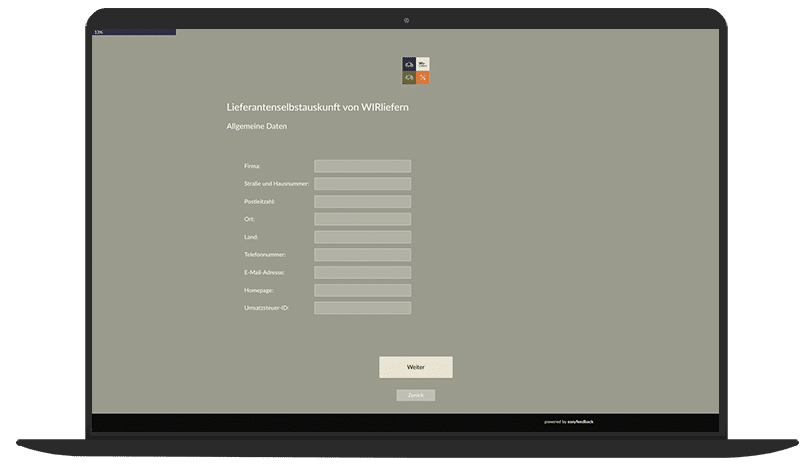Focus the E-Mail-Adresse field
Screen dimensions: 806x470
[x=362, y=272]
